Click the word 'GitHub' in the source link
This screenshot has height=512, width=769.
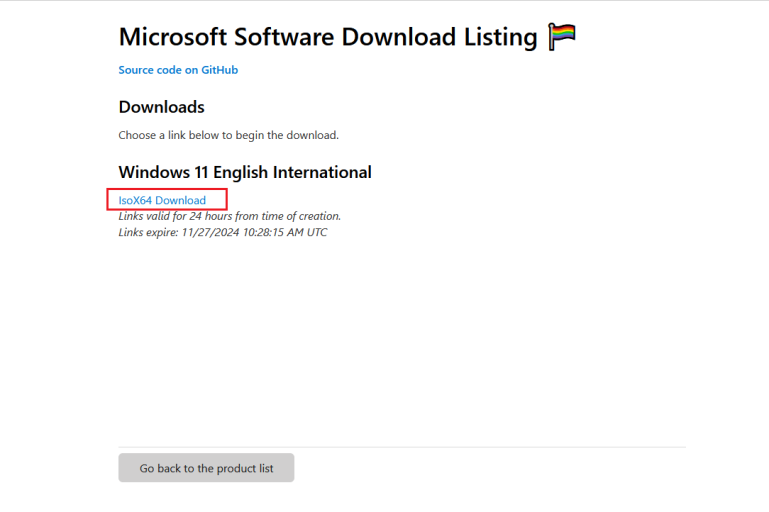pos(219,70)
